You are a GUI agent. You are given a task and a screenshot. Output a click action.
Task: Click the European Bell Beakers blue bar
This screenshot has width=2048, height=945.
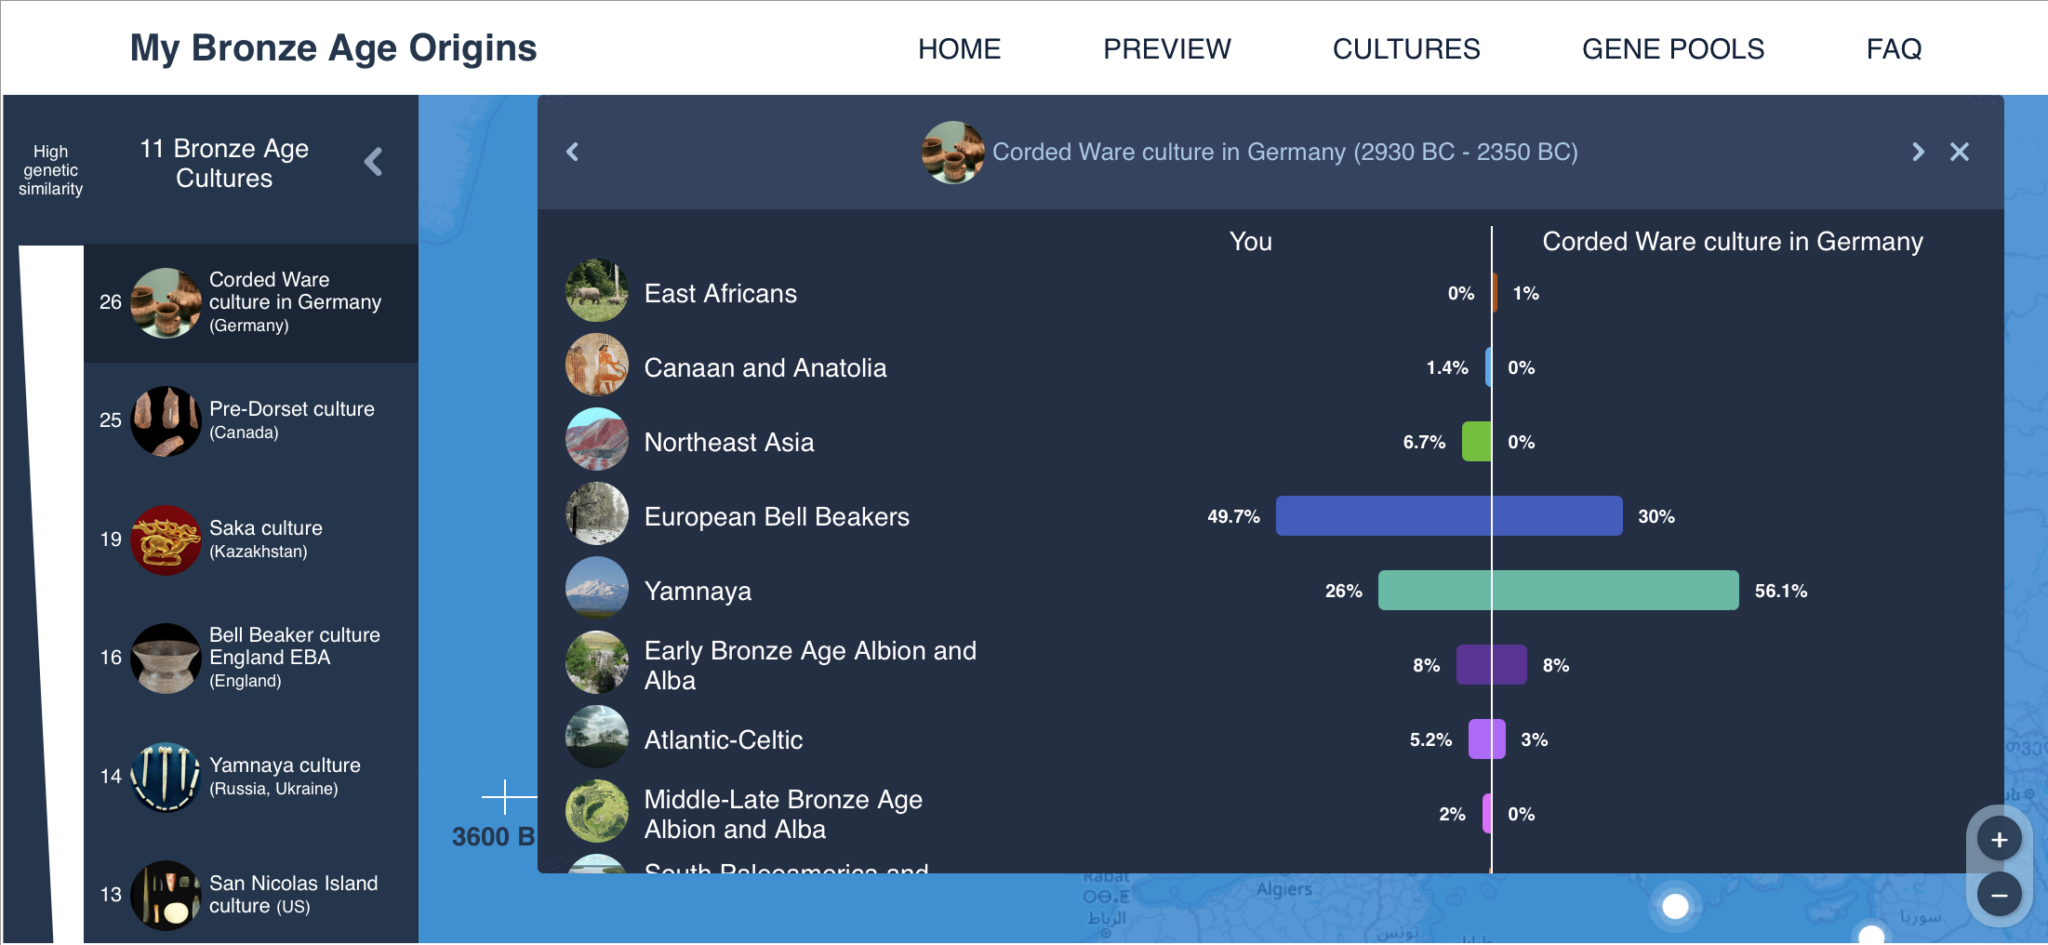click(x=1448, y=516)
